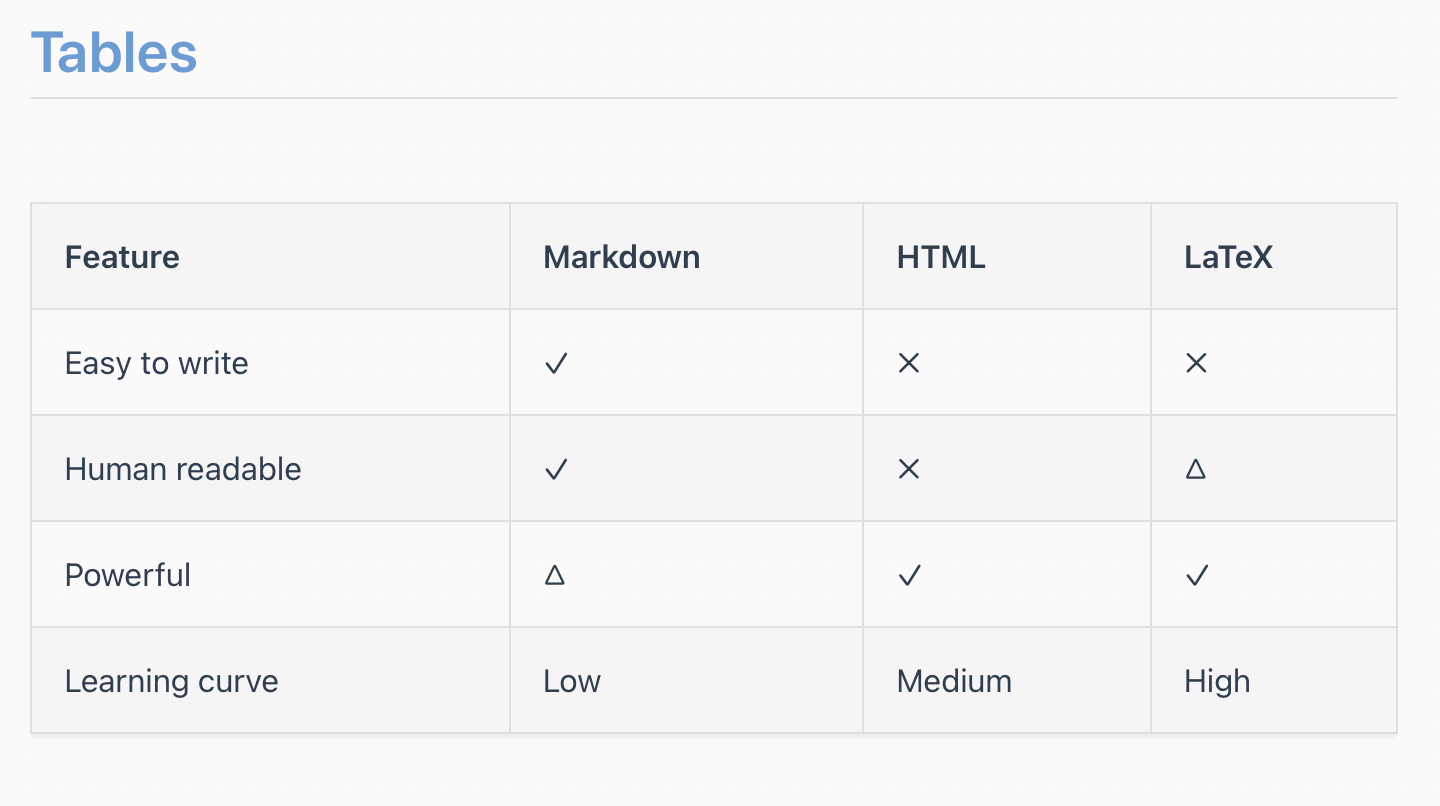The height and width of the screenshot is (806, 1440).
Task: Click the LaTeX triangle in Human readable row
Action: pos(1195,469)
